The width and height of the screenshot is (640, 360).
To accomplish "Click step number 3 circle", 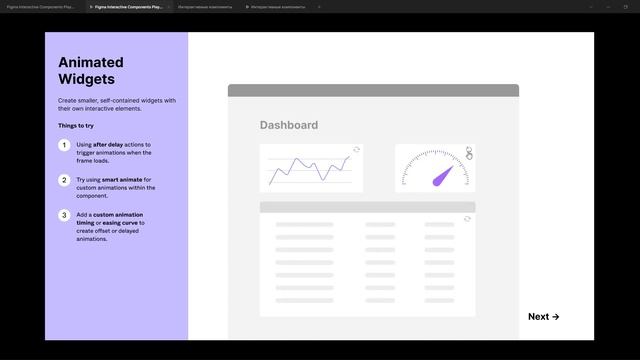I will tap(64, 215).
